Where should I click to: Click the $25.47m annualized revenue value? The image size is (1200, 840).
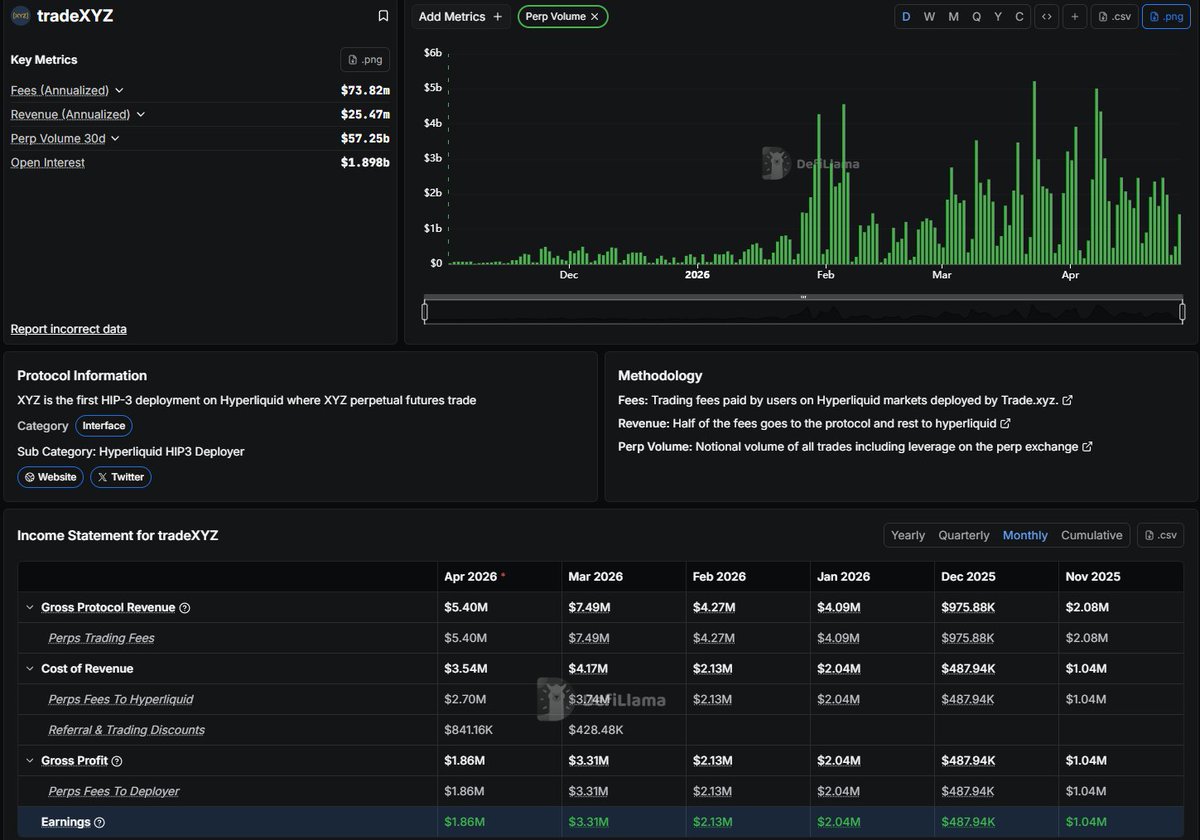point(365,114)
